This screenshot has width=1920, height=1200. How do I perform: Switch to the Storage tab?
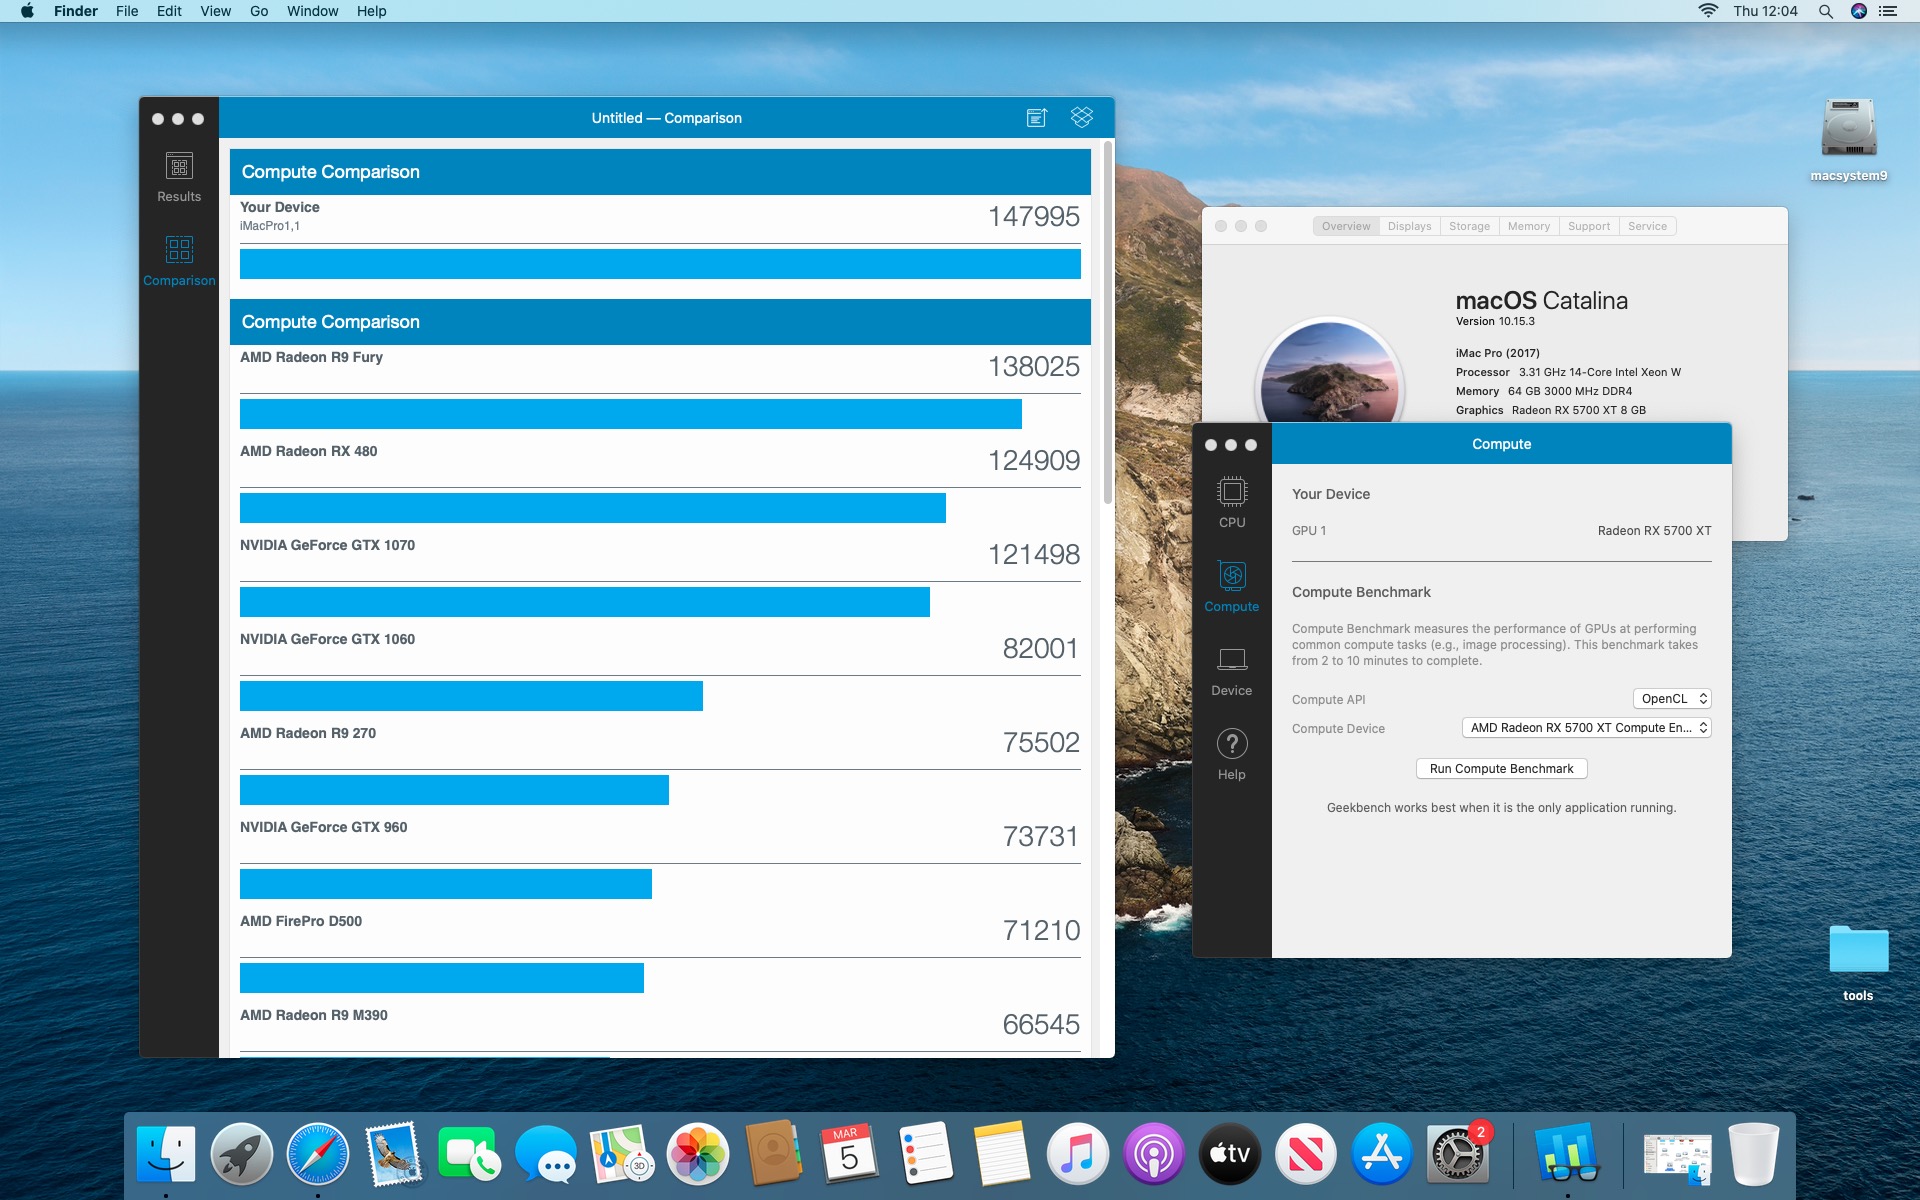pyautogui.click(x=1469, y=226)
